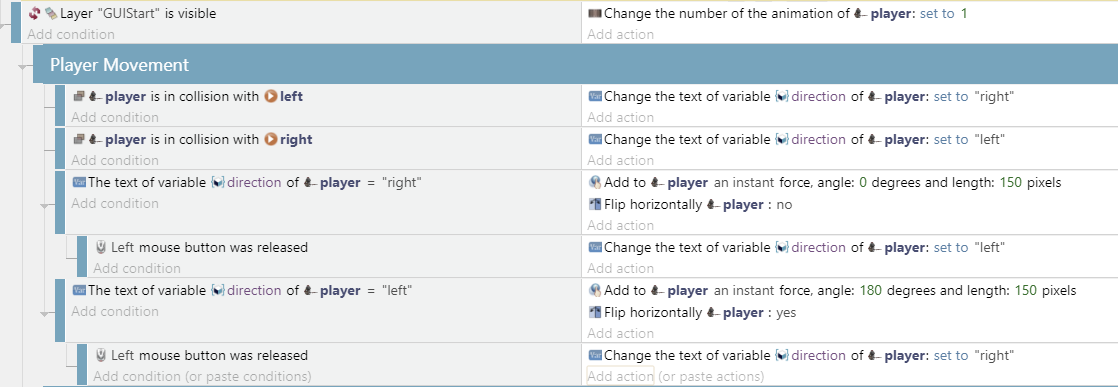The width and height of the screenshot is (1118, 387).
Task: Click the "180" angle value in the force action
Action: pyautogui.click(x=871, y=290)
